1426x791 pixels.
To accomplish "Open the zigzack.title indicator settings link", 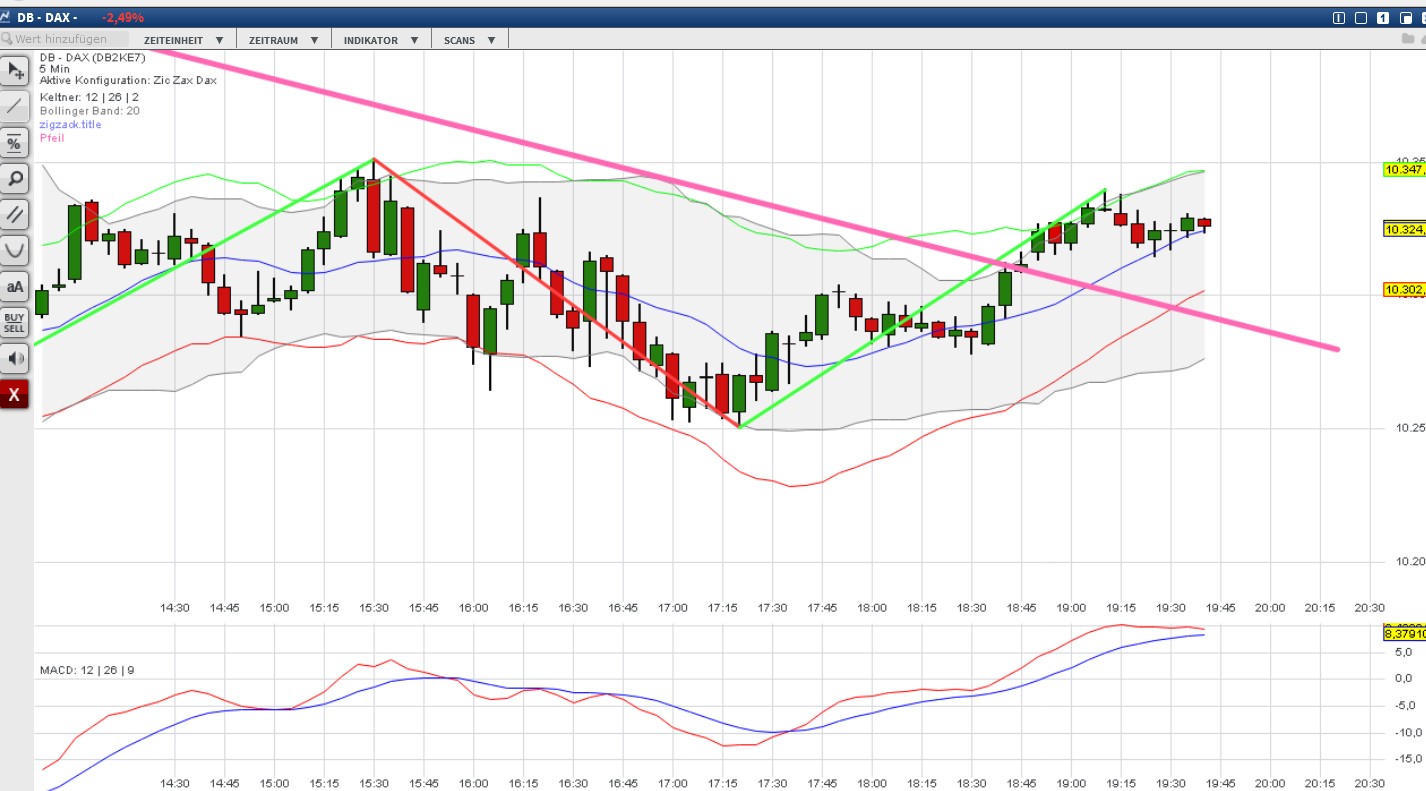I will 68,124.
